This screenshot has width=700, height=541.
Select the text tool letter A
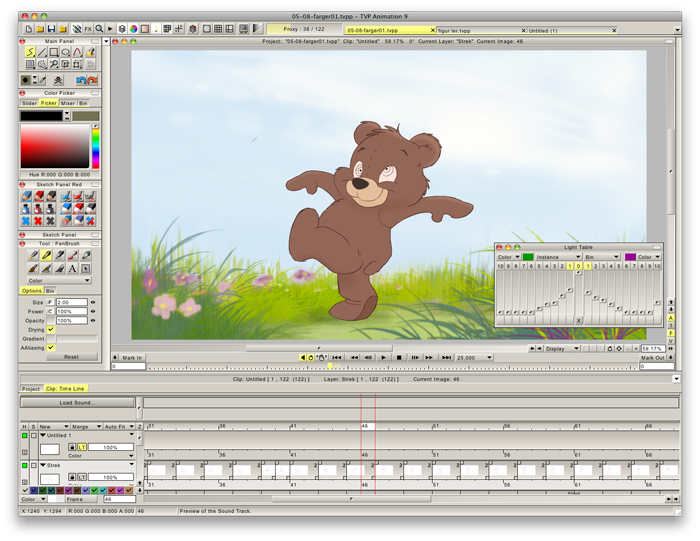tap(72, 268)
